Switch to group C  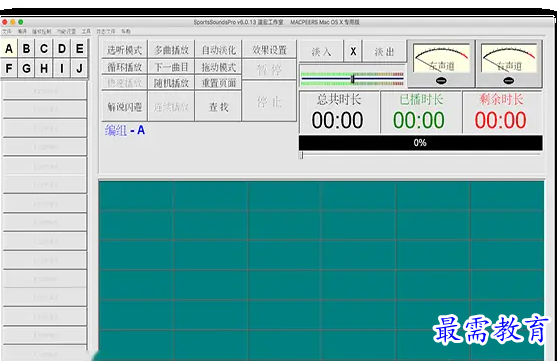click(x=44, y=49)
